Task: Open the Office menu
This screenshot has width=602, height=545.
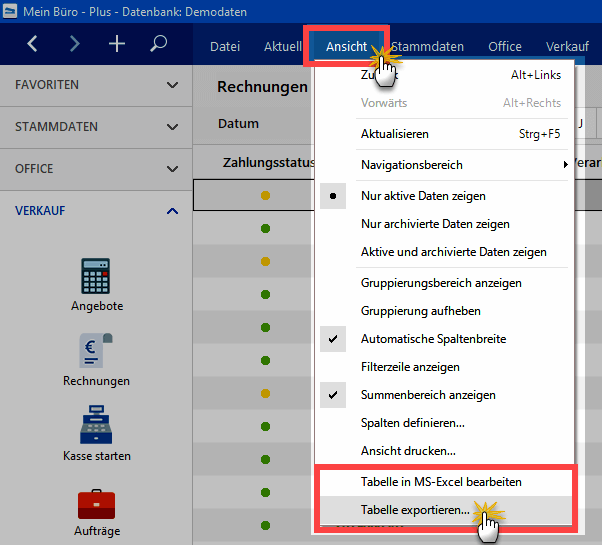Action: tap(504, 46)
